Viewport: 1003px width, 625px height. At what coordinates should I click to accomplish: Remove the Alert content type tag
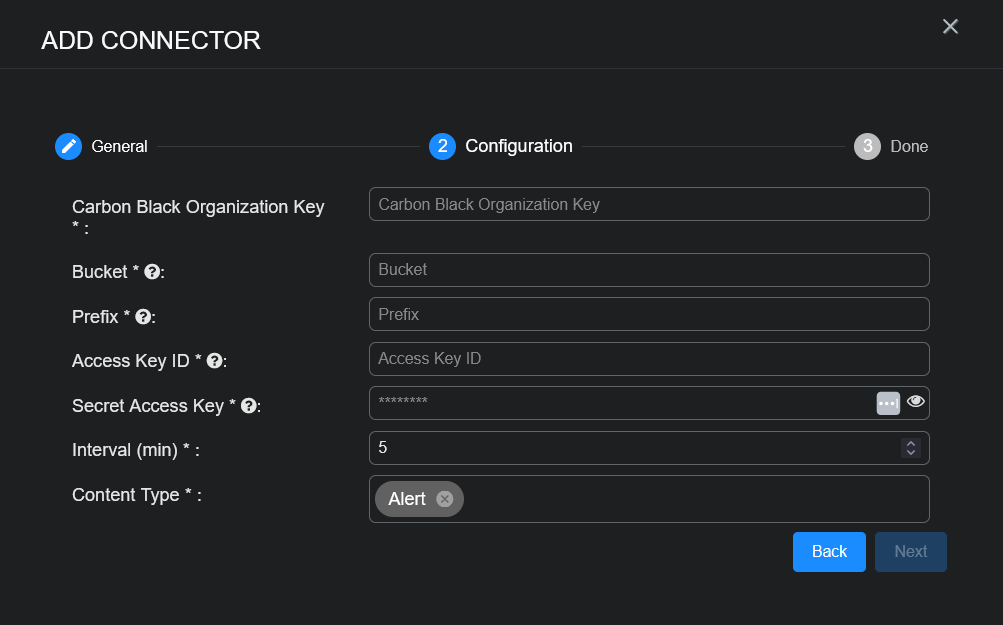pyautogui.click(x=445, y=499)
